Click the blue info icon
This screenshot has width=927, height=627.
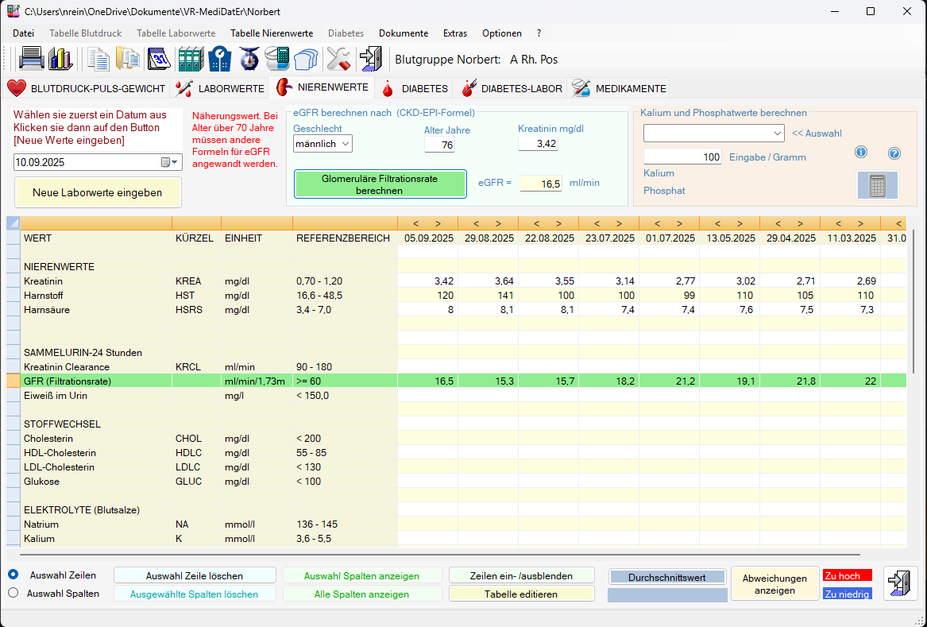coord(861,153)
